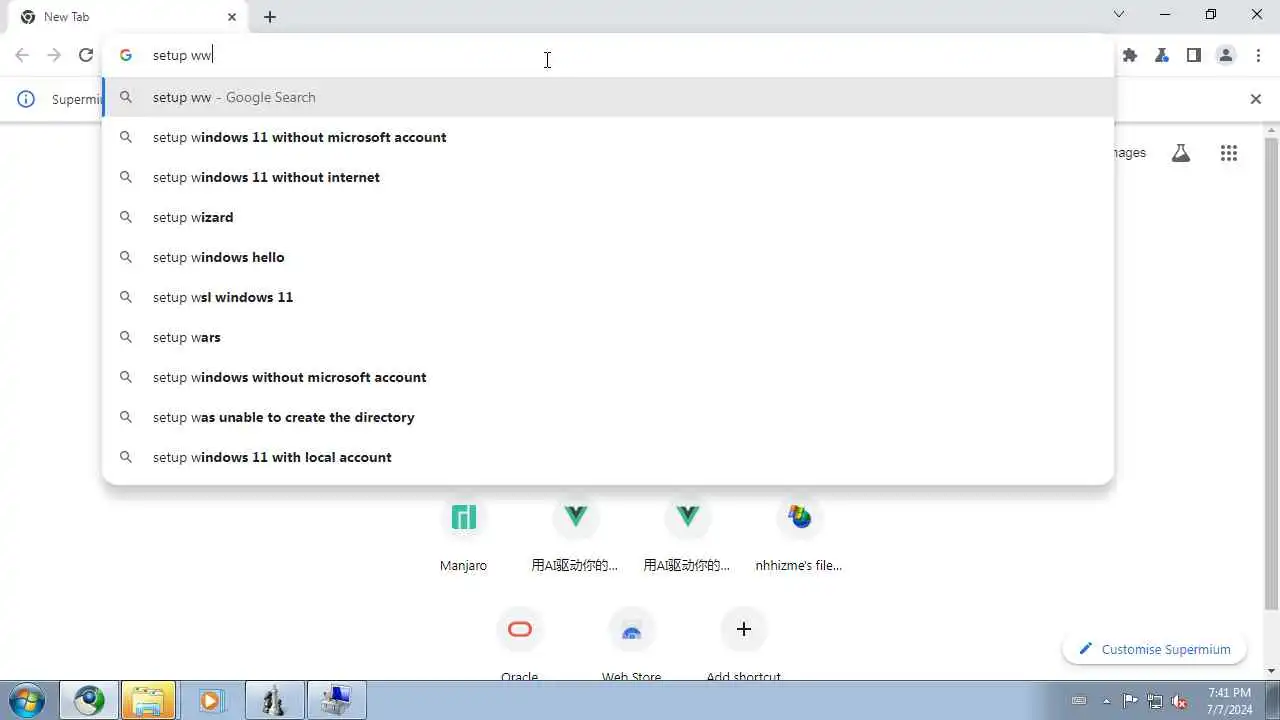Reload the page with the refresh icon

coord(86,55)
